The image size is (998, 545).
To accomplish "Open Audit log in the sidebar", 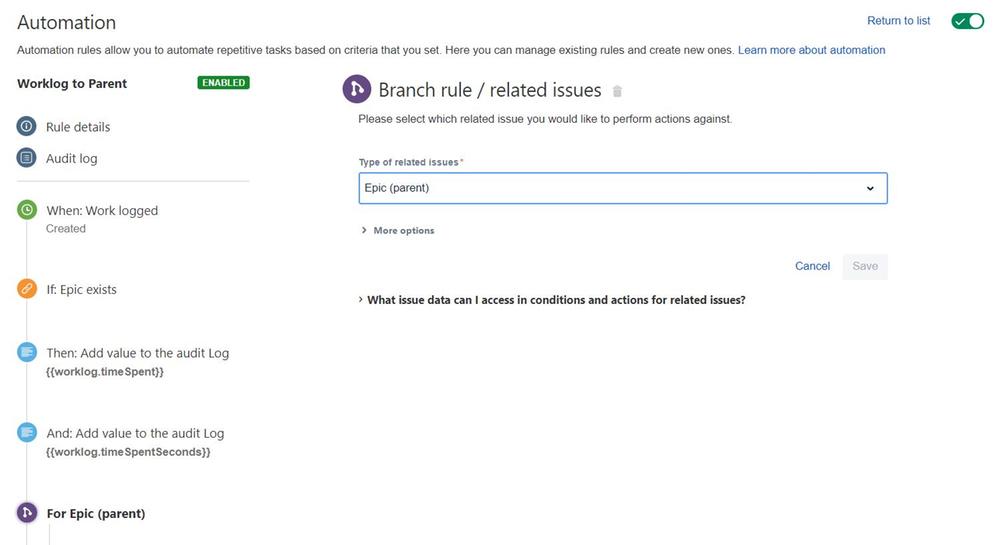I will [71, 158].
